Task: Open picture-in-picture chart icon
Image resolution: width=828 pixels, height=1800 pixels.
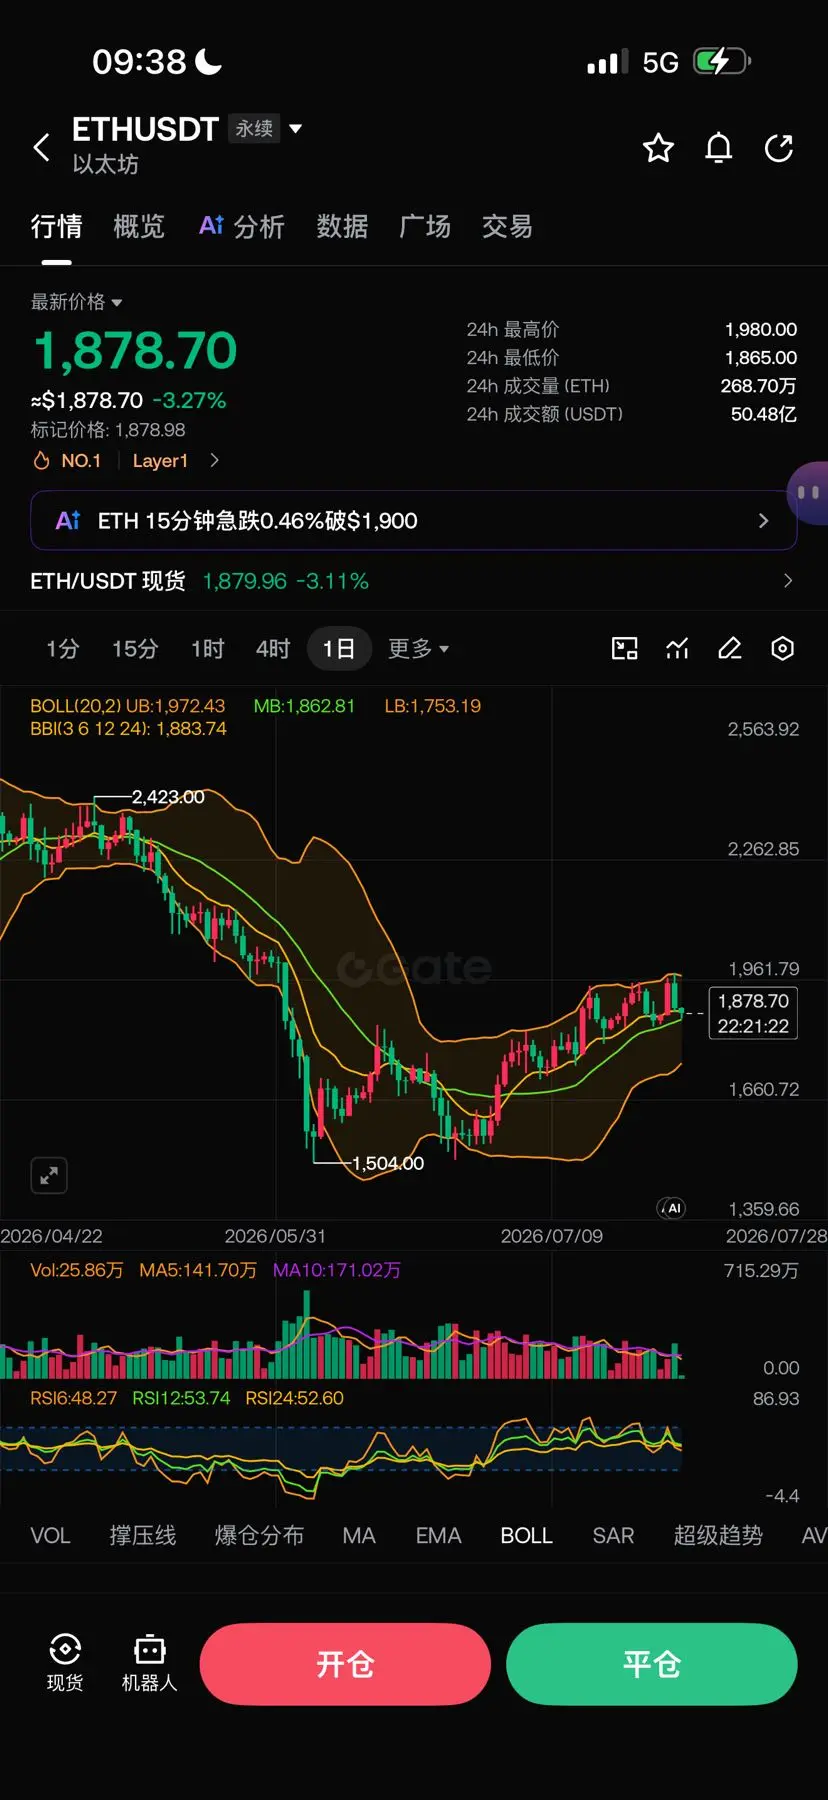Action: click(x=624, y=649)
